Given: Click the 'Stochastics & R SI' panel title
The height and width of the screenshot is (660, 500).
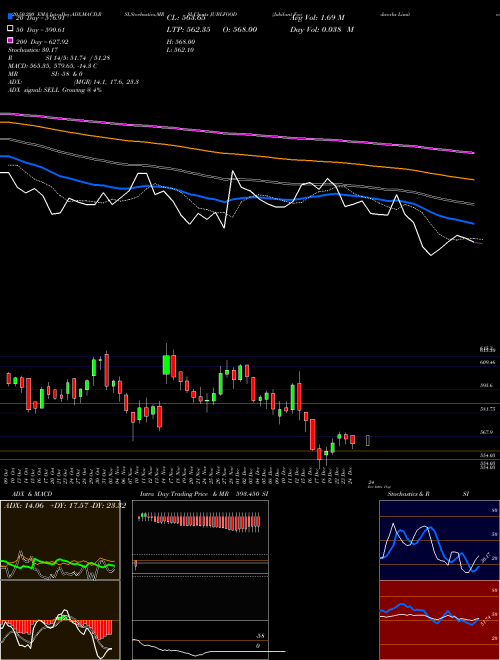Looking at the screenshot, I should pos(428,494).
